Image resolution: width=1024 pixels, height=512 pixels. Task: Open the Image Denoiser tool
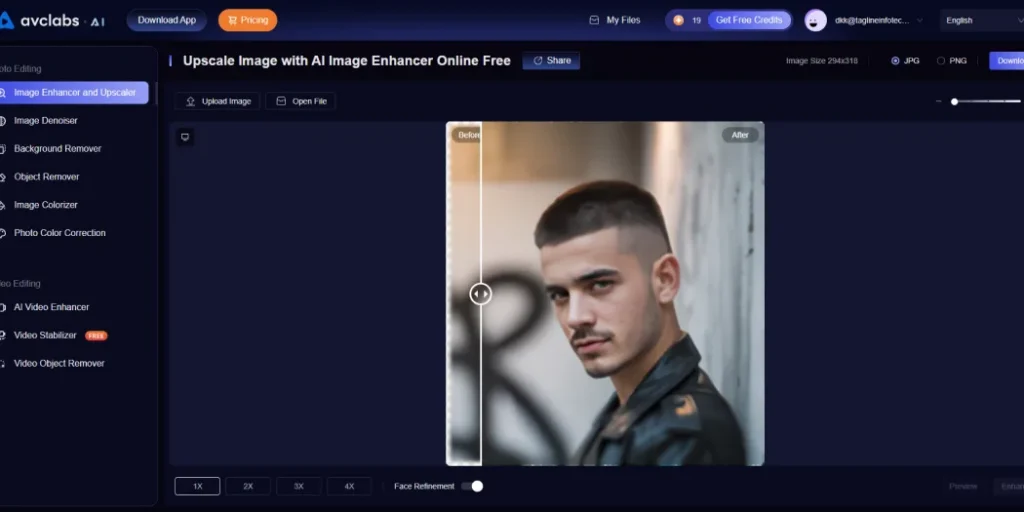click(x=46, y=121)
